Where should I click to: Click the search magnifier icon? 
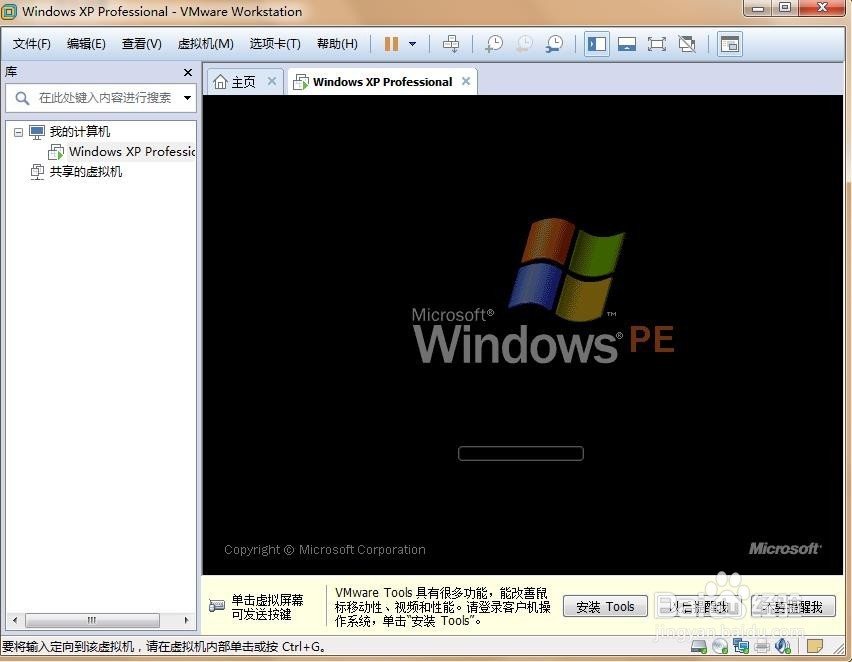pos(22,98)
